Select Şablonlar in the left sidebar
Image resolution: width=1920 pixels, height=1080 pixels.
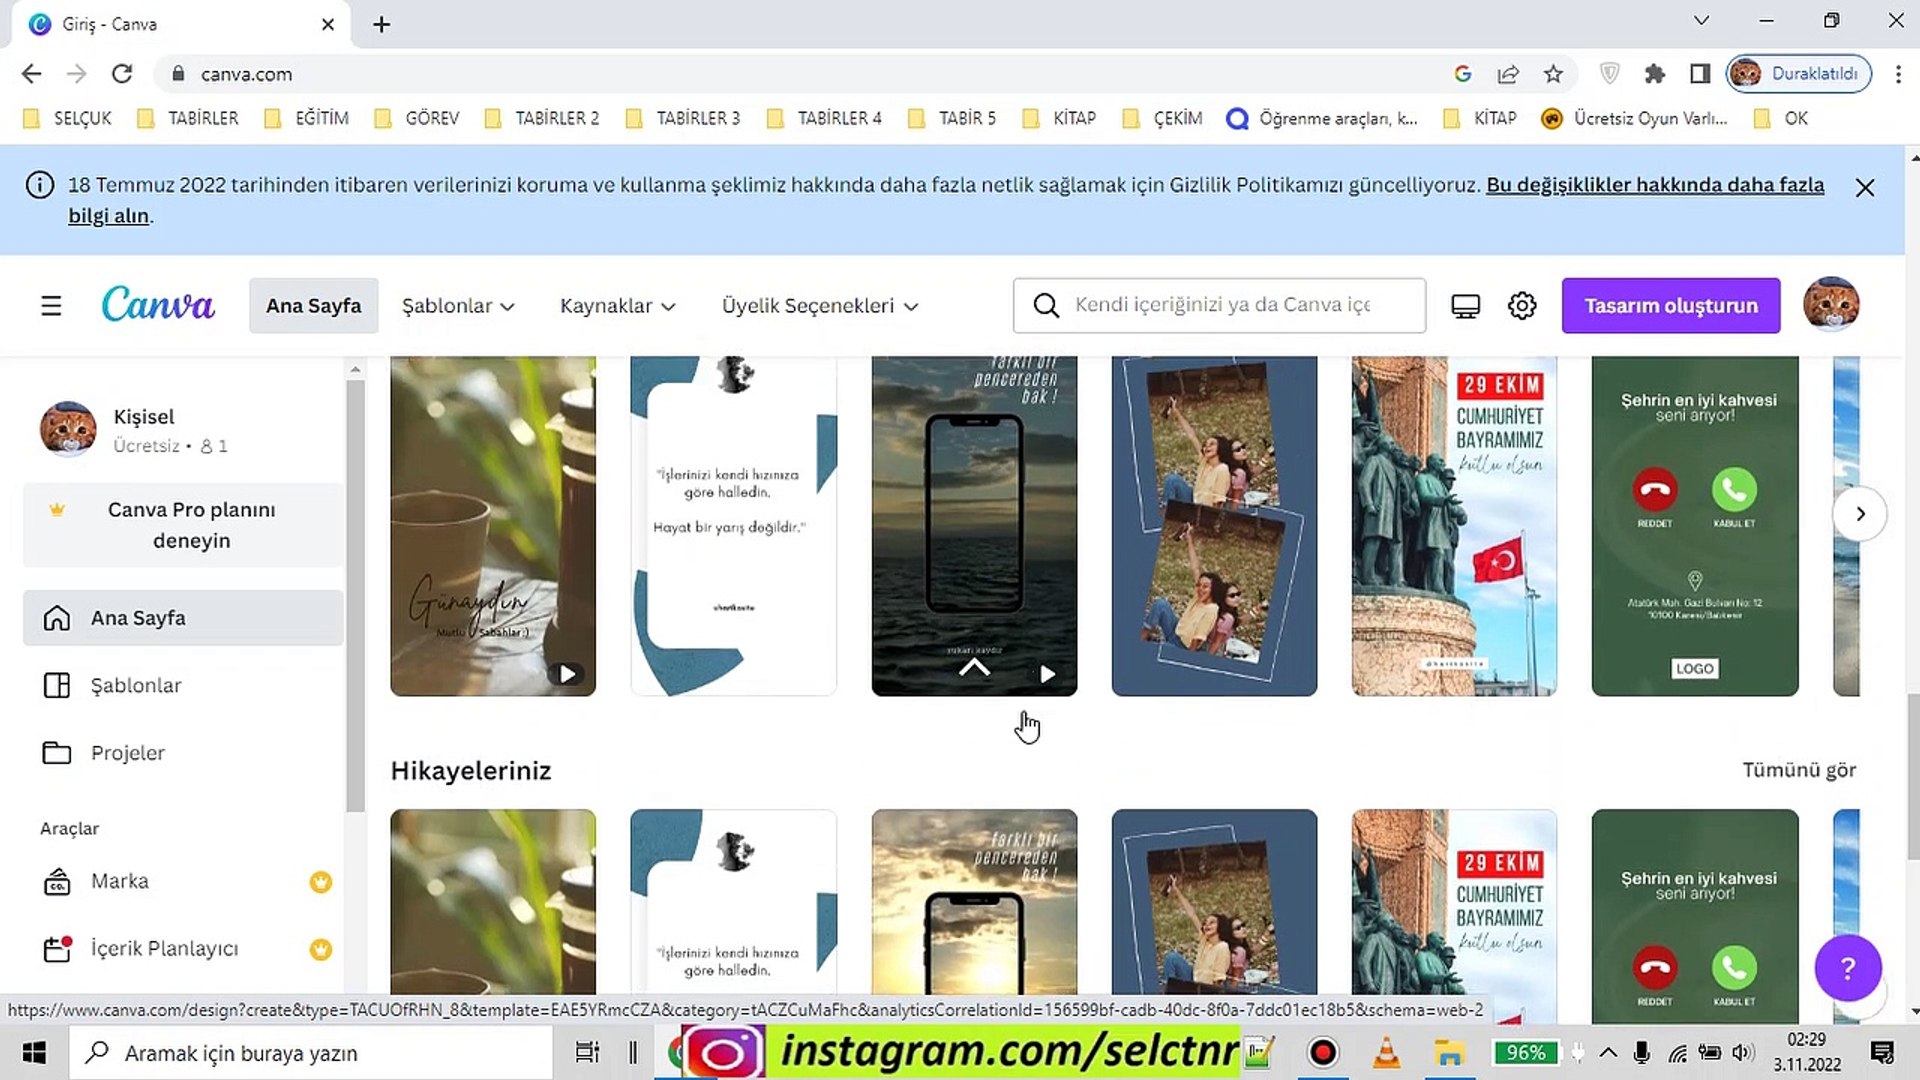click(x=136, y=686)
